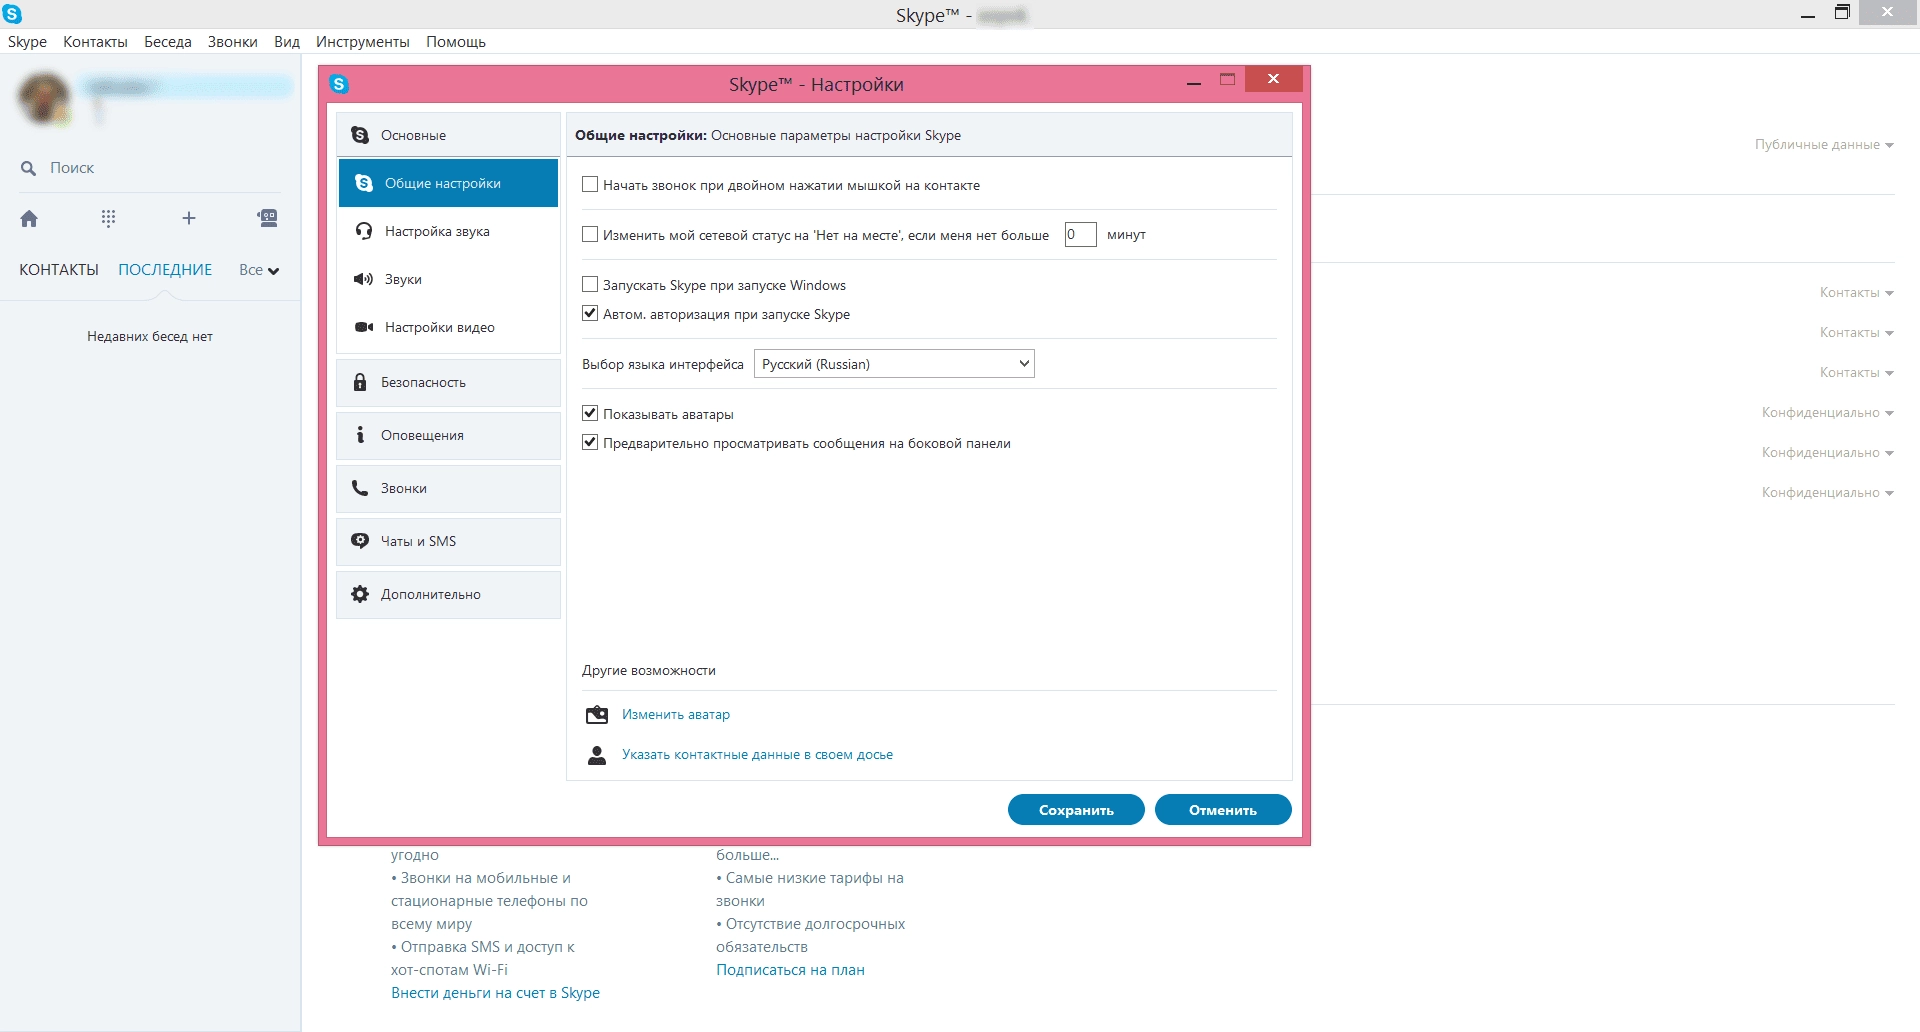Screen dimensions: 1920x1032
Task: Click the headset icon for Настройка звука
Action: point(364,231)
